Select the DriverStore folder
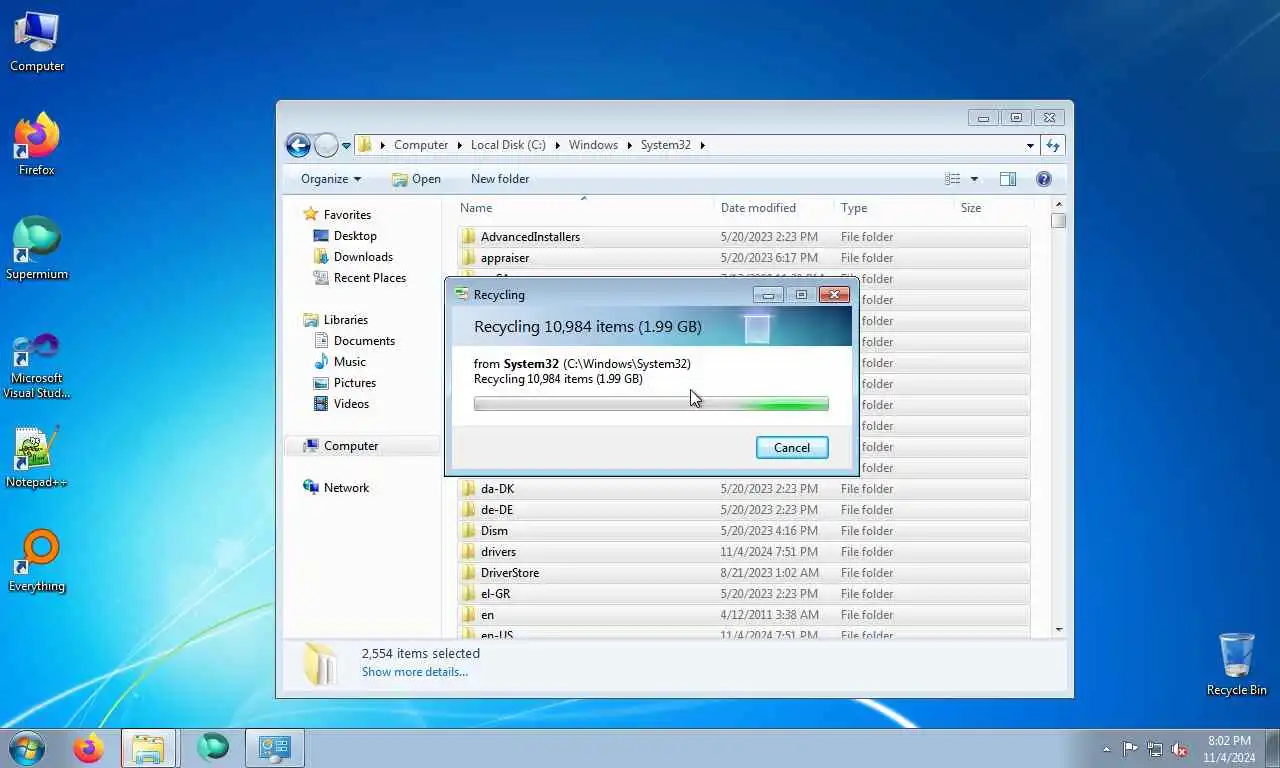Image resolution: width=1280 pixels, height=768 pixels. coord(743,573)
